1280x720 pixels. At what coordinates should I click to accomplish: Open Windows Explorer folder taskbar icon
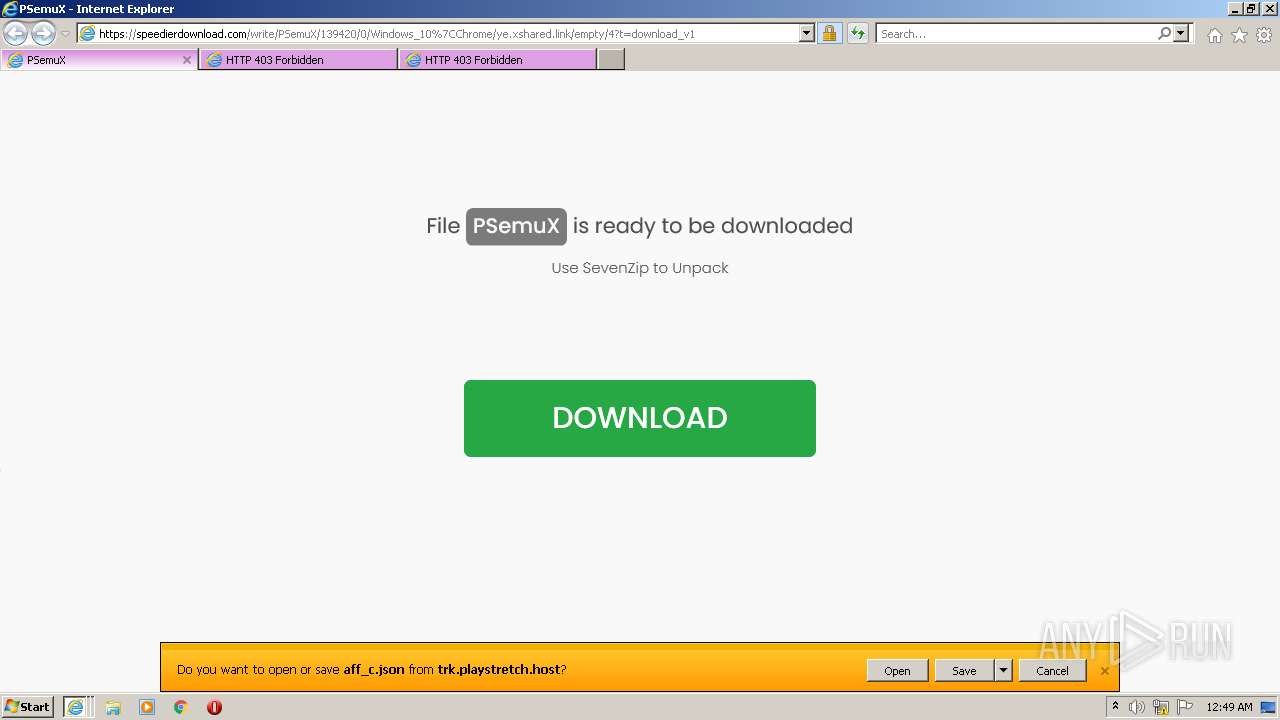(x=113, y=707)
